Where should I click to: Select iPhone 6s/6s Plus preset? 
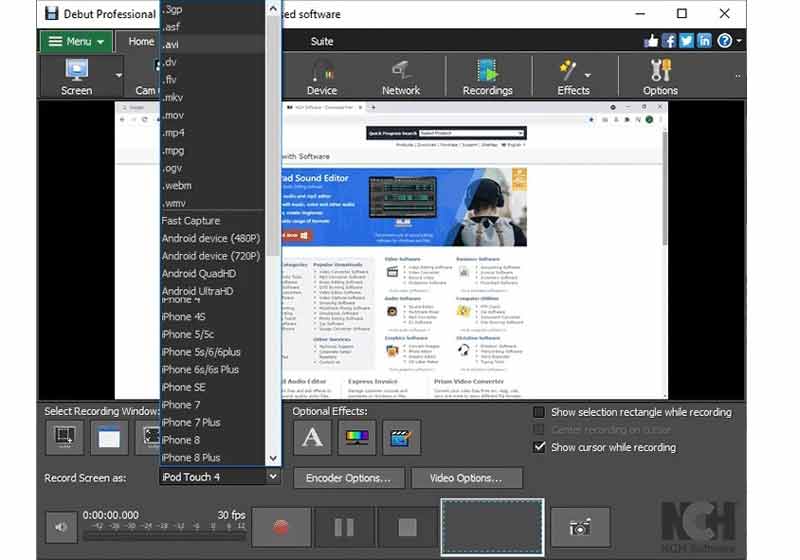(213, 370)
